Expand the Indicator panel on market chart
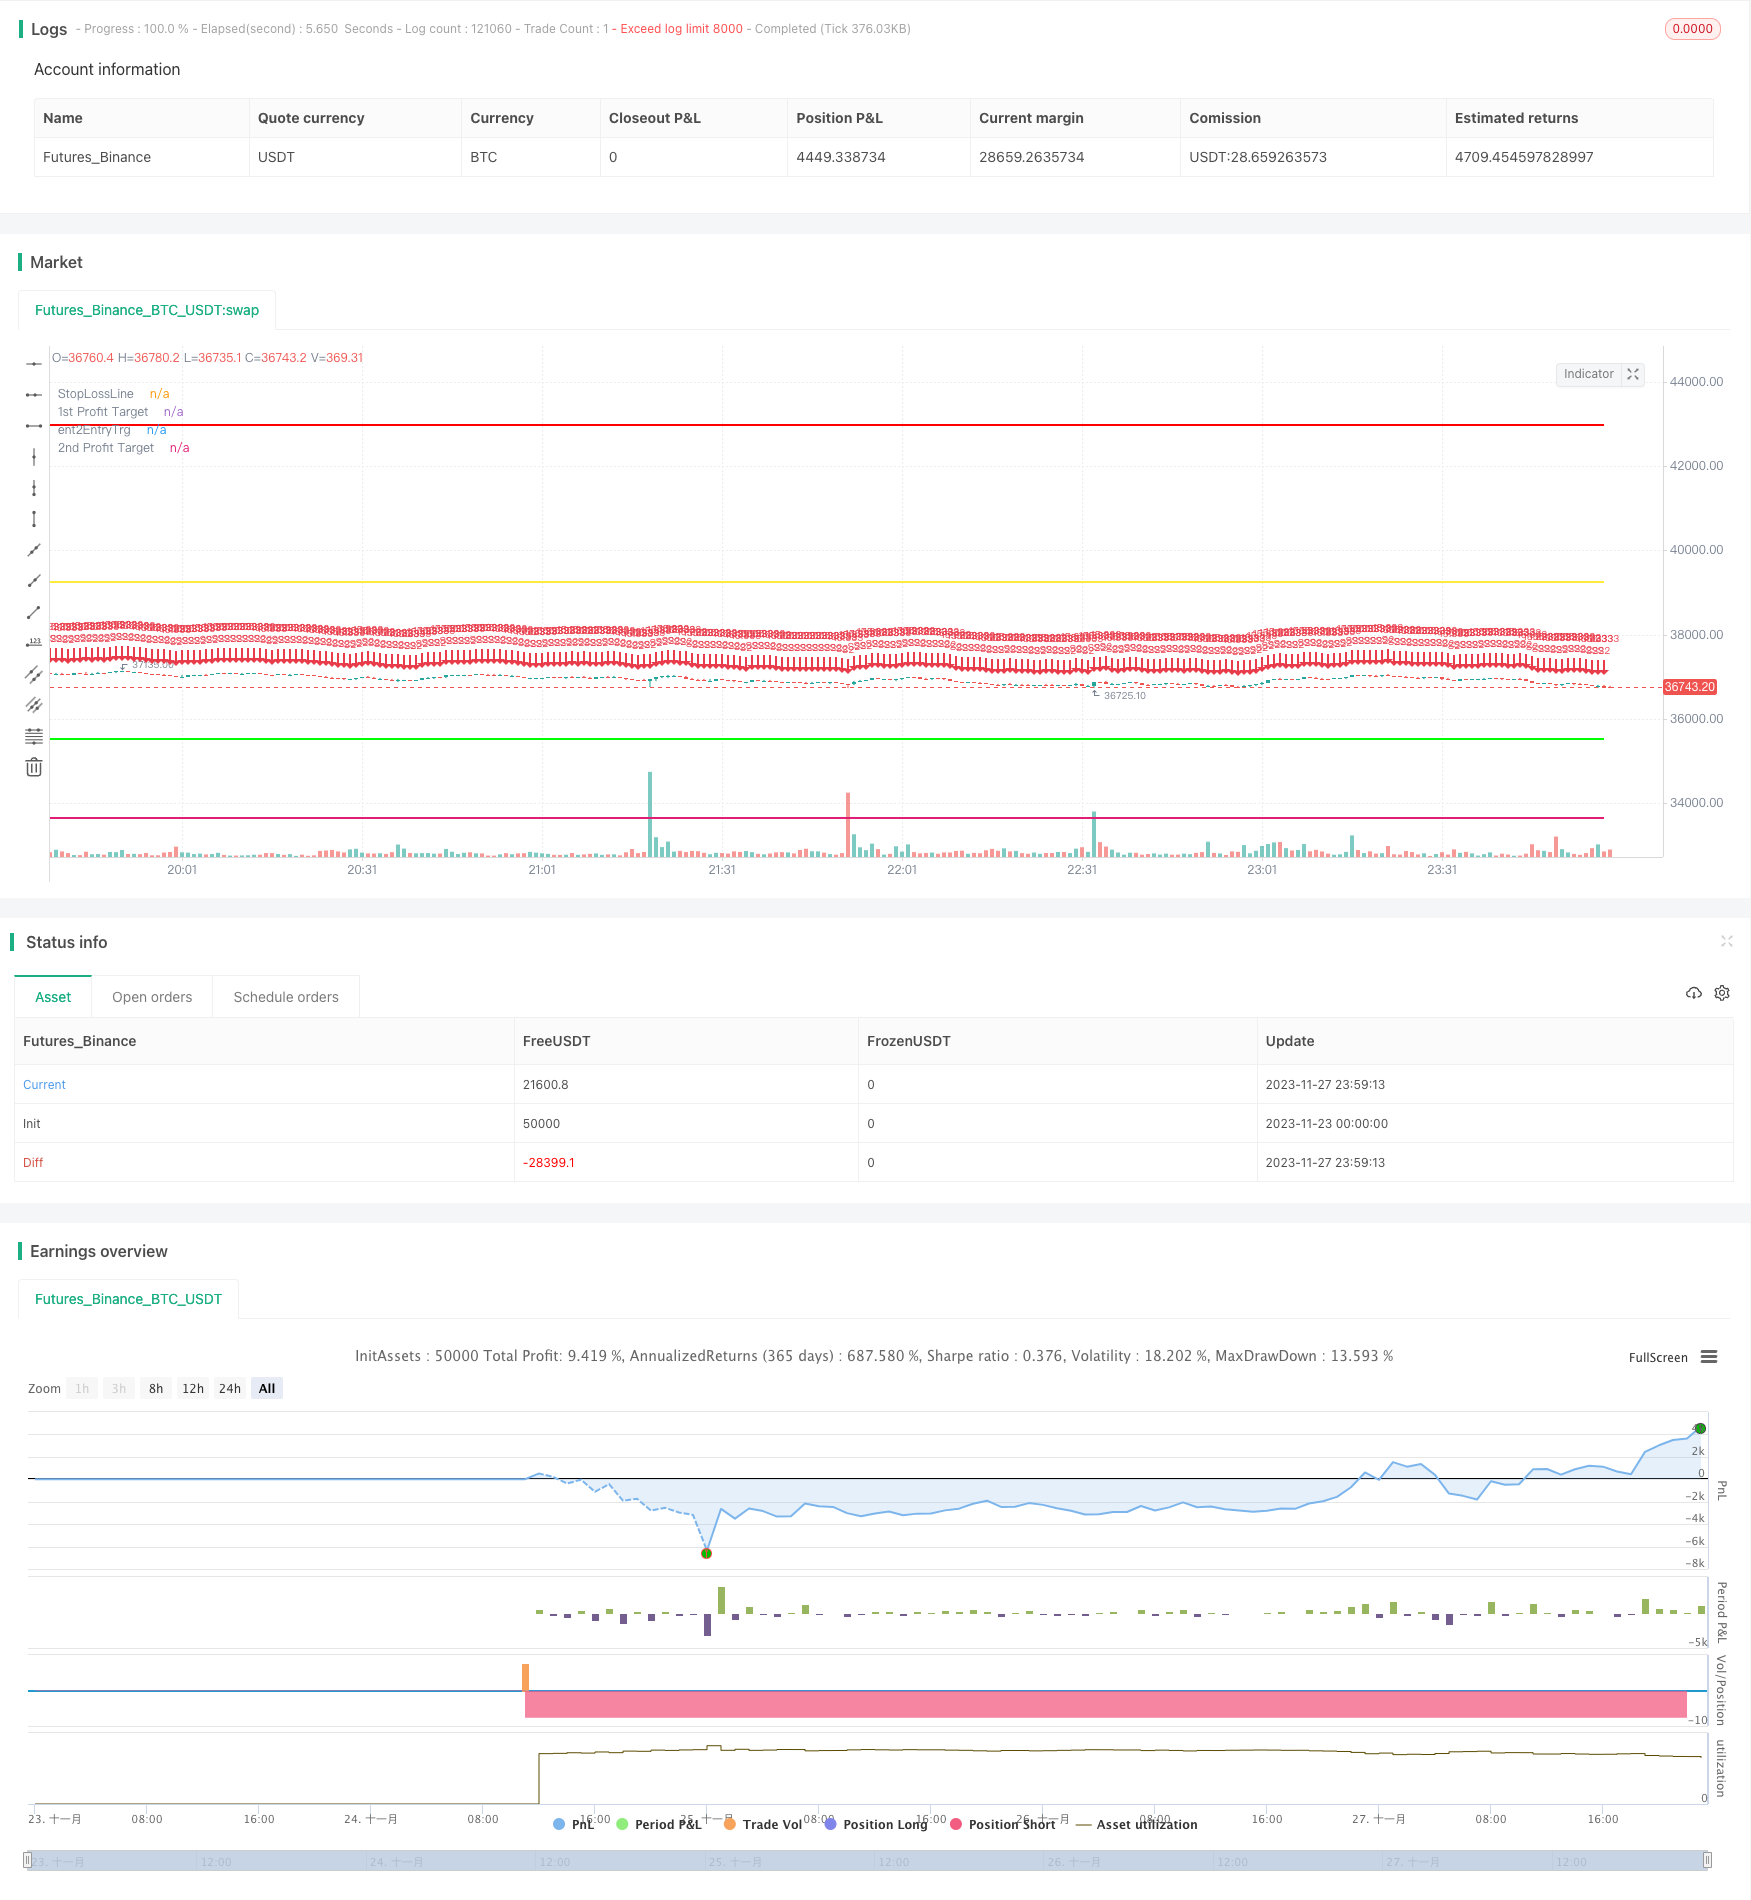Image resolution: width=1751 pixels, height=1900 pixels. [x=1632, y=374]
